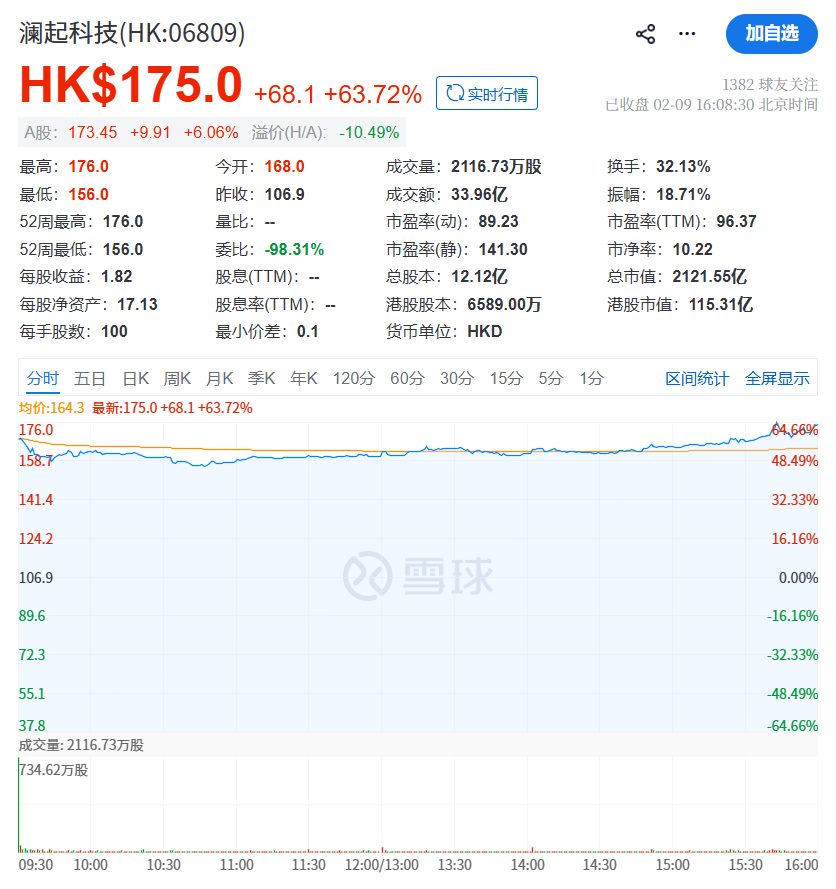Select the 5分 interval tab

coord(551,378)
